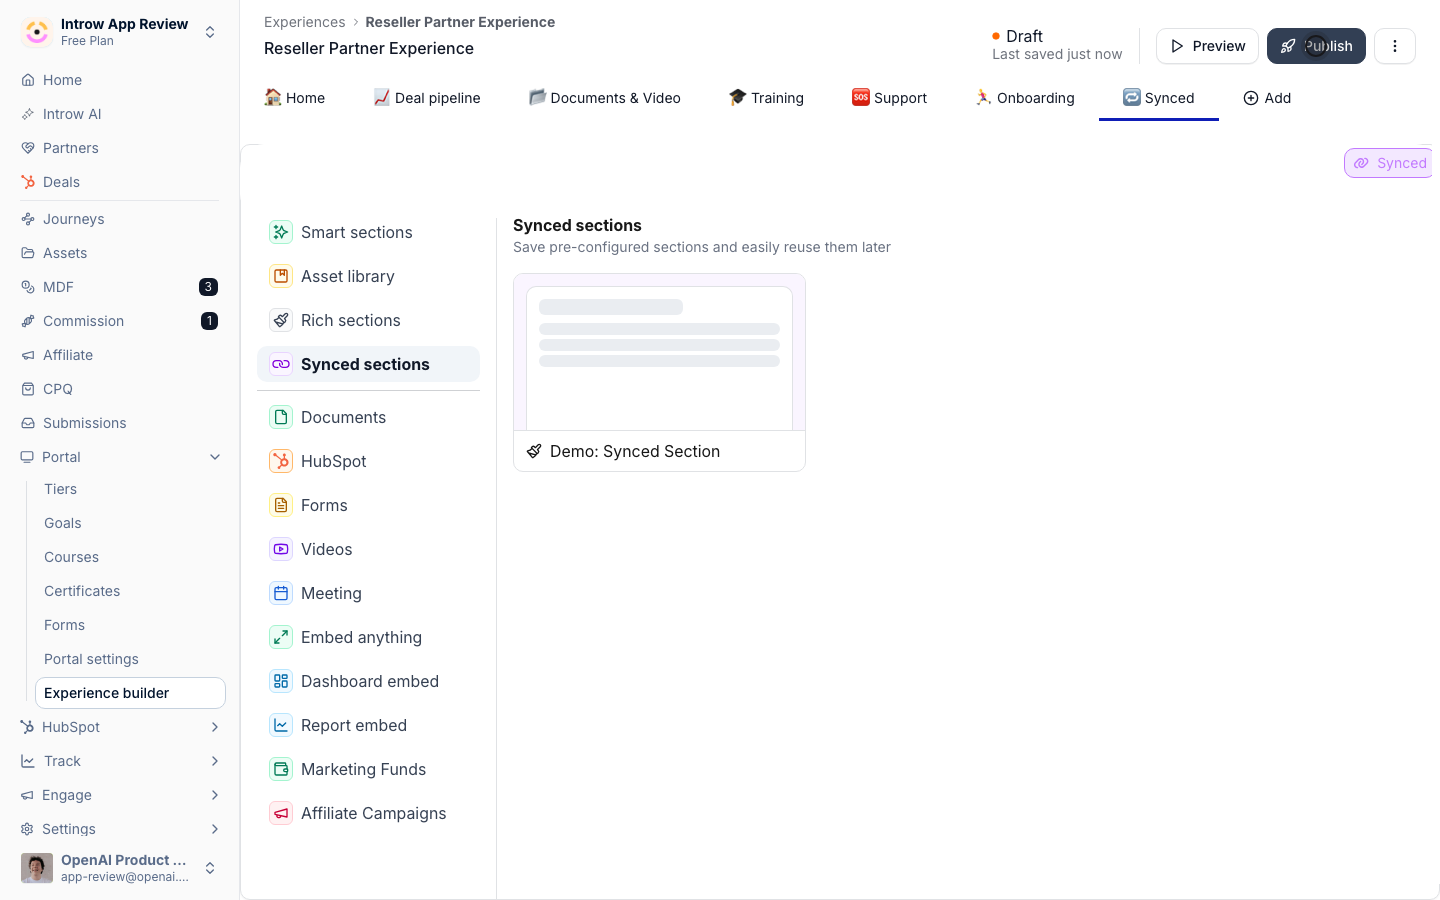
Task: Open Affiliate Campaigns megaphone icon
Action: coord(281,813)
